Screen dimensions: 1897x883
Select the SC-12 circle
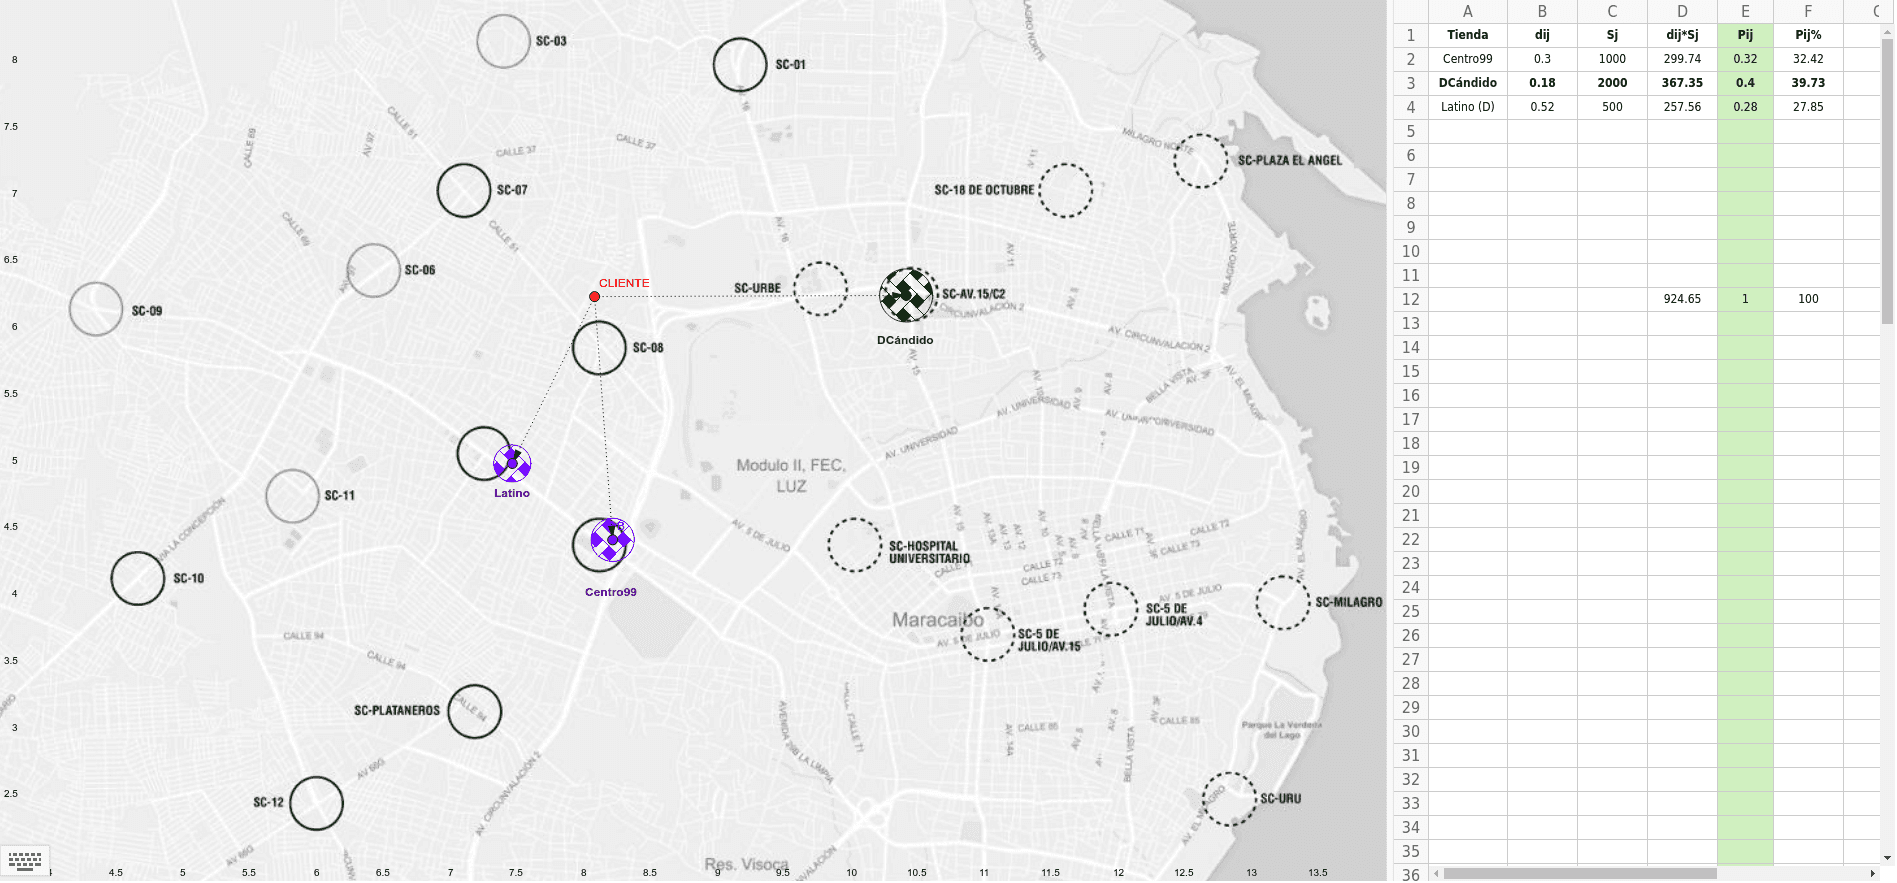click(x=317, y=803)
